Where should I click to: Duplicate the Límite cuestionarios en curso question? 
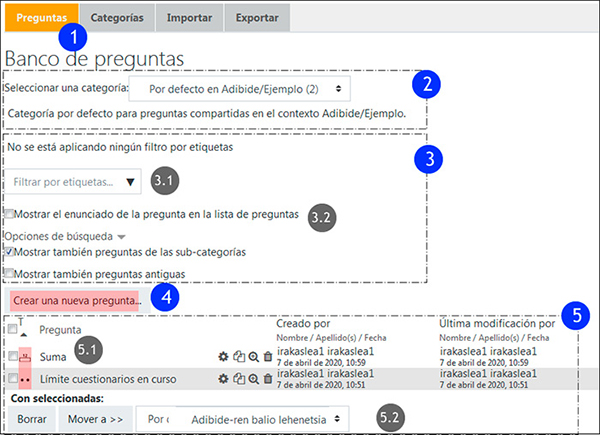pyautogui.click(x=238, y=378)
